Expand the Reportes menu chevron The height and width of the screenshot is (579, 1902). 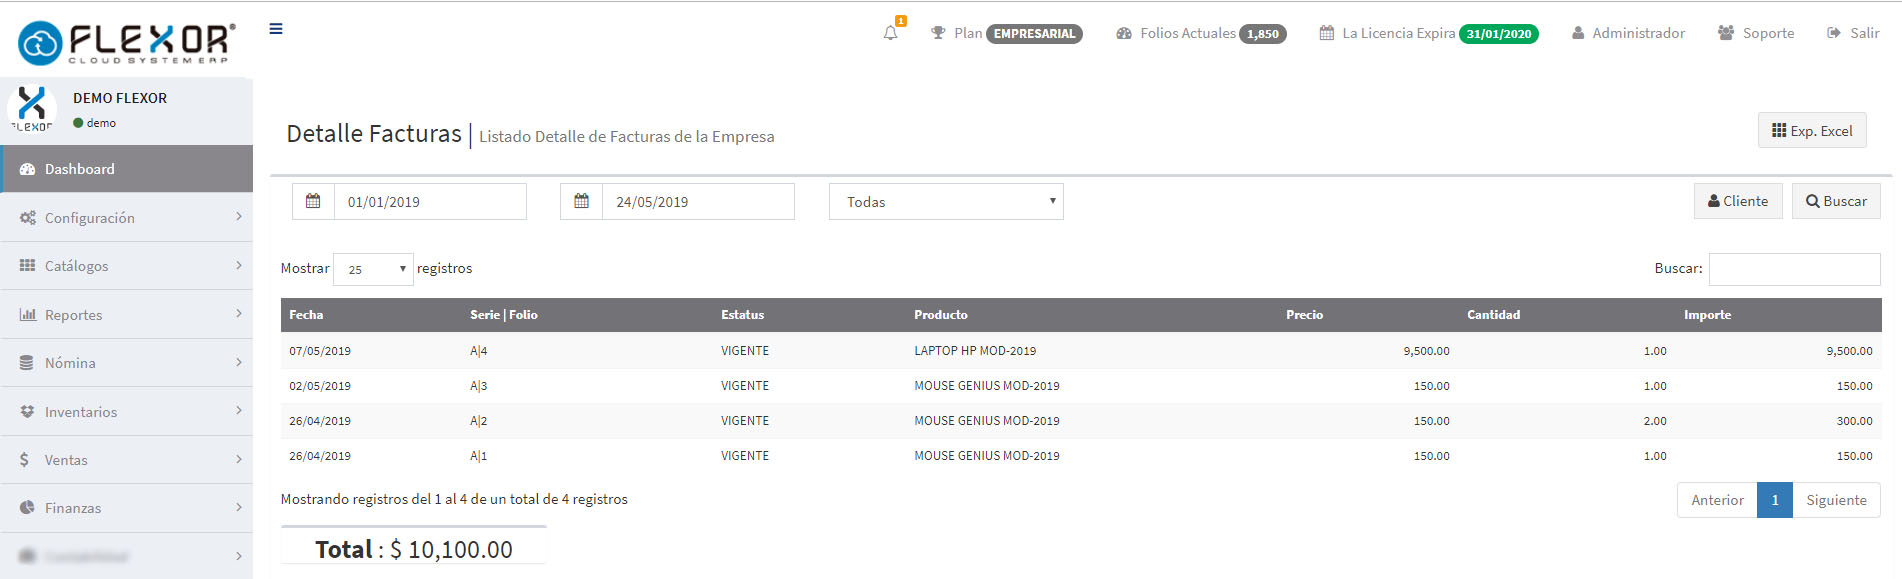[239, 314]
